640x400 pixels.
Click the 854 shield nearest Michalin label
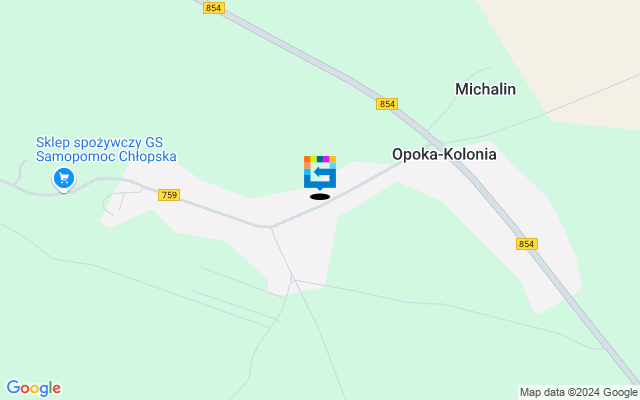pos(387,104)
